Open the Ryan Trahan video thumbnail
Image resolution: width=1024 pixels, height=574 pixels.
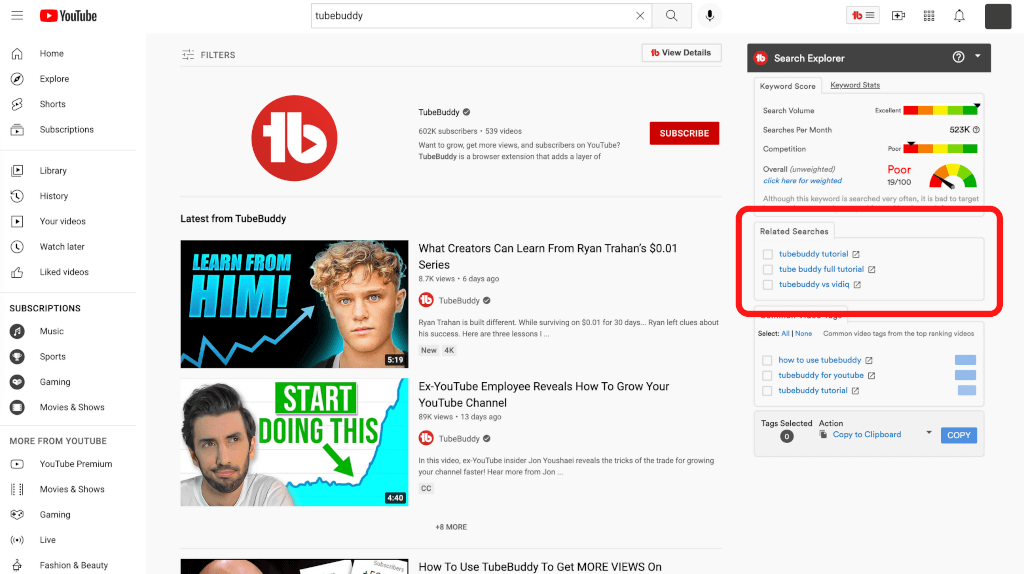(294, 304)
